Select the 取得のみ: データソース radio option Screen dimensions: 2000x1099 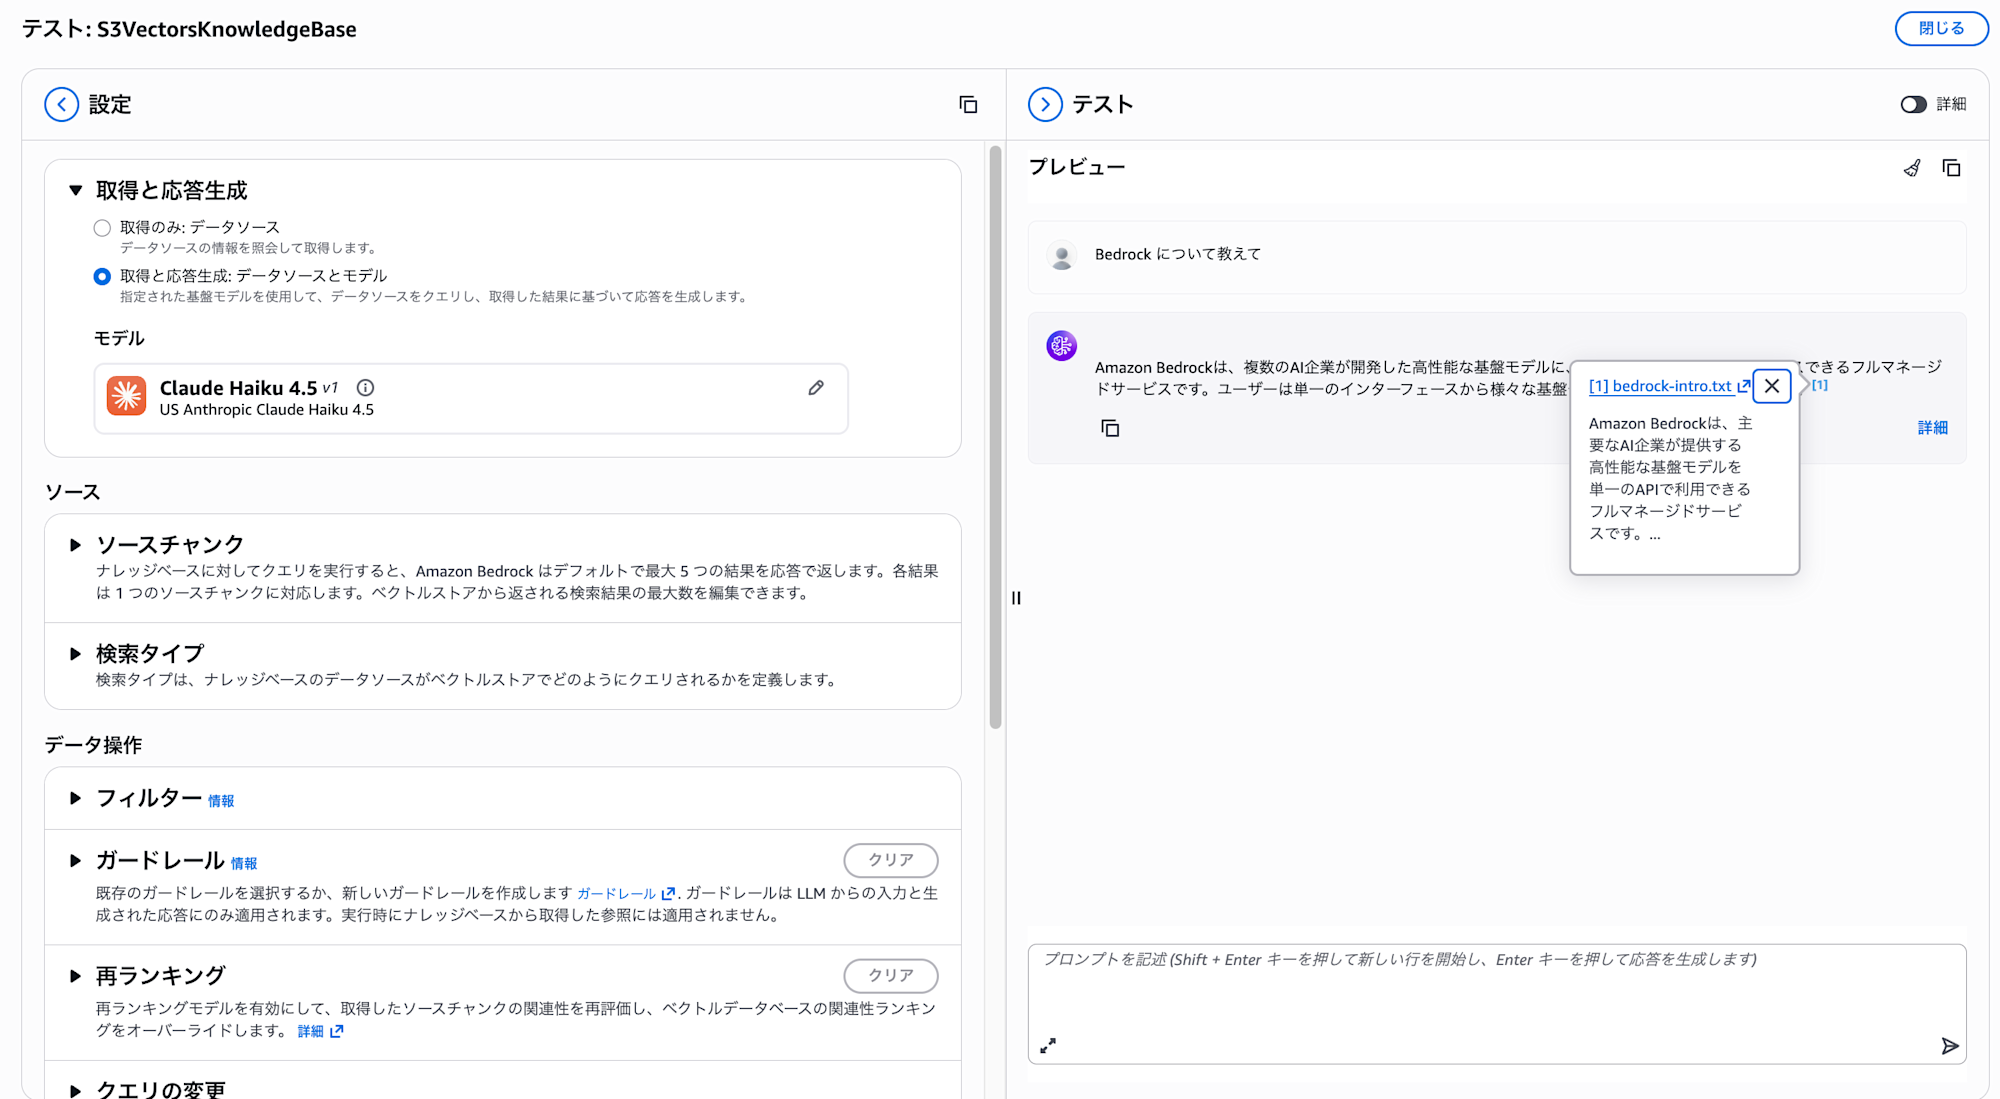point(102,228)
